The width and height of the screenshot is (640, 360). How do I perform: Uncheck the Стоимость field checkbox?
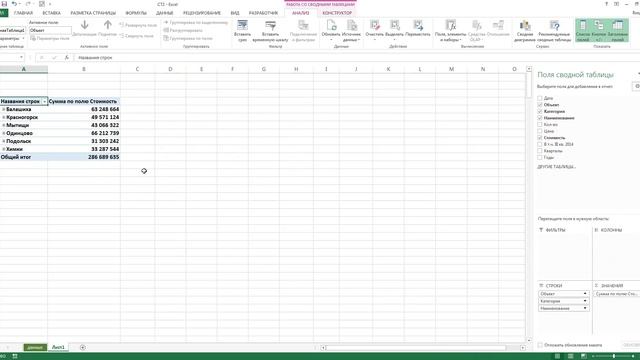coord(540,138)
